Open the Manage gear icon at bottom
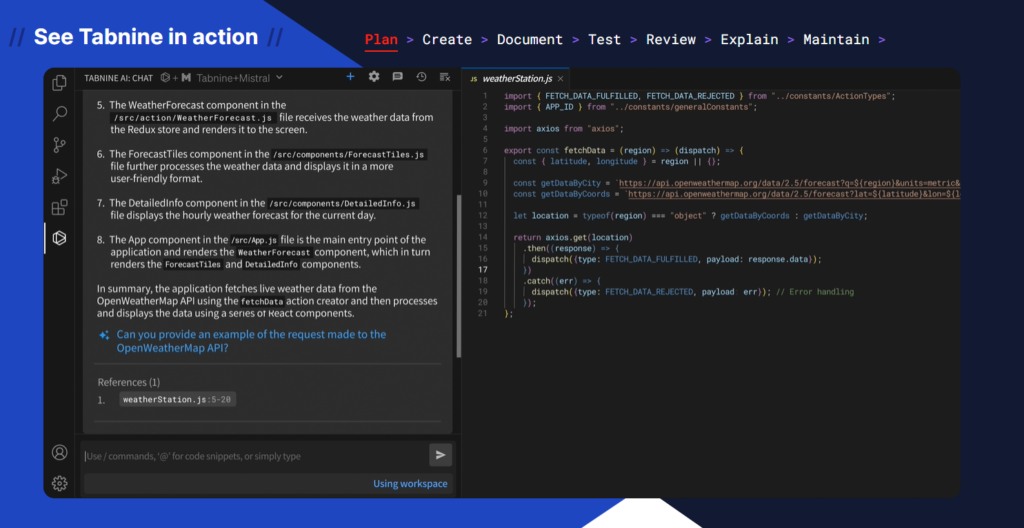The image size is (1024, 528). click(x=59, y=484)
